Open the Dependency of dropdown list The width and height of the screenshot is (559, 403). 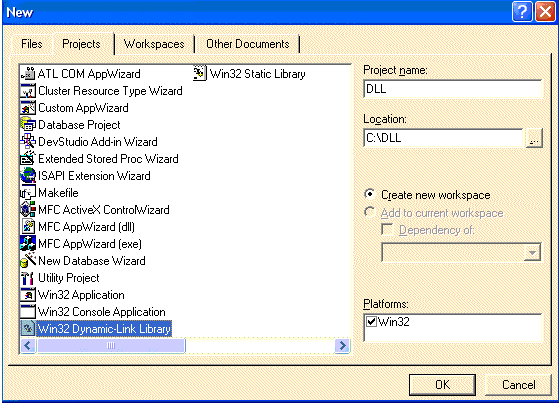pos(532,252)
